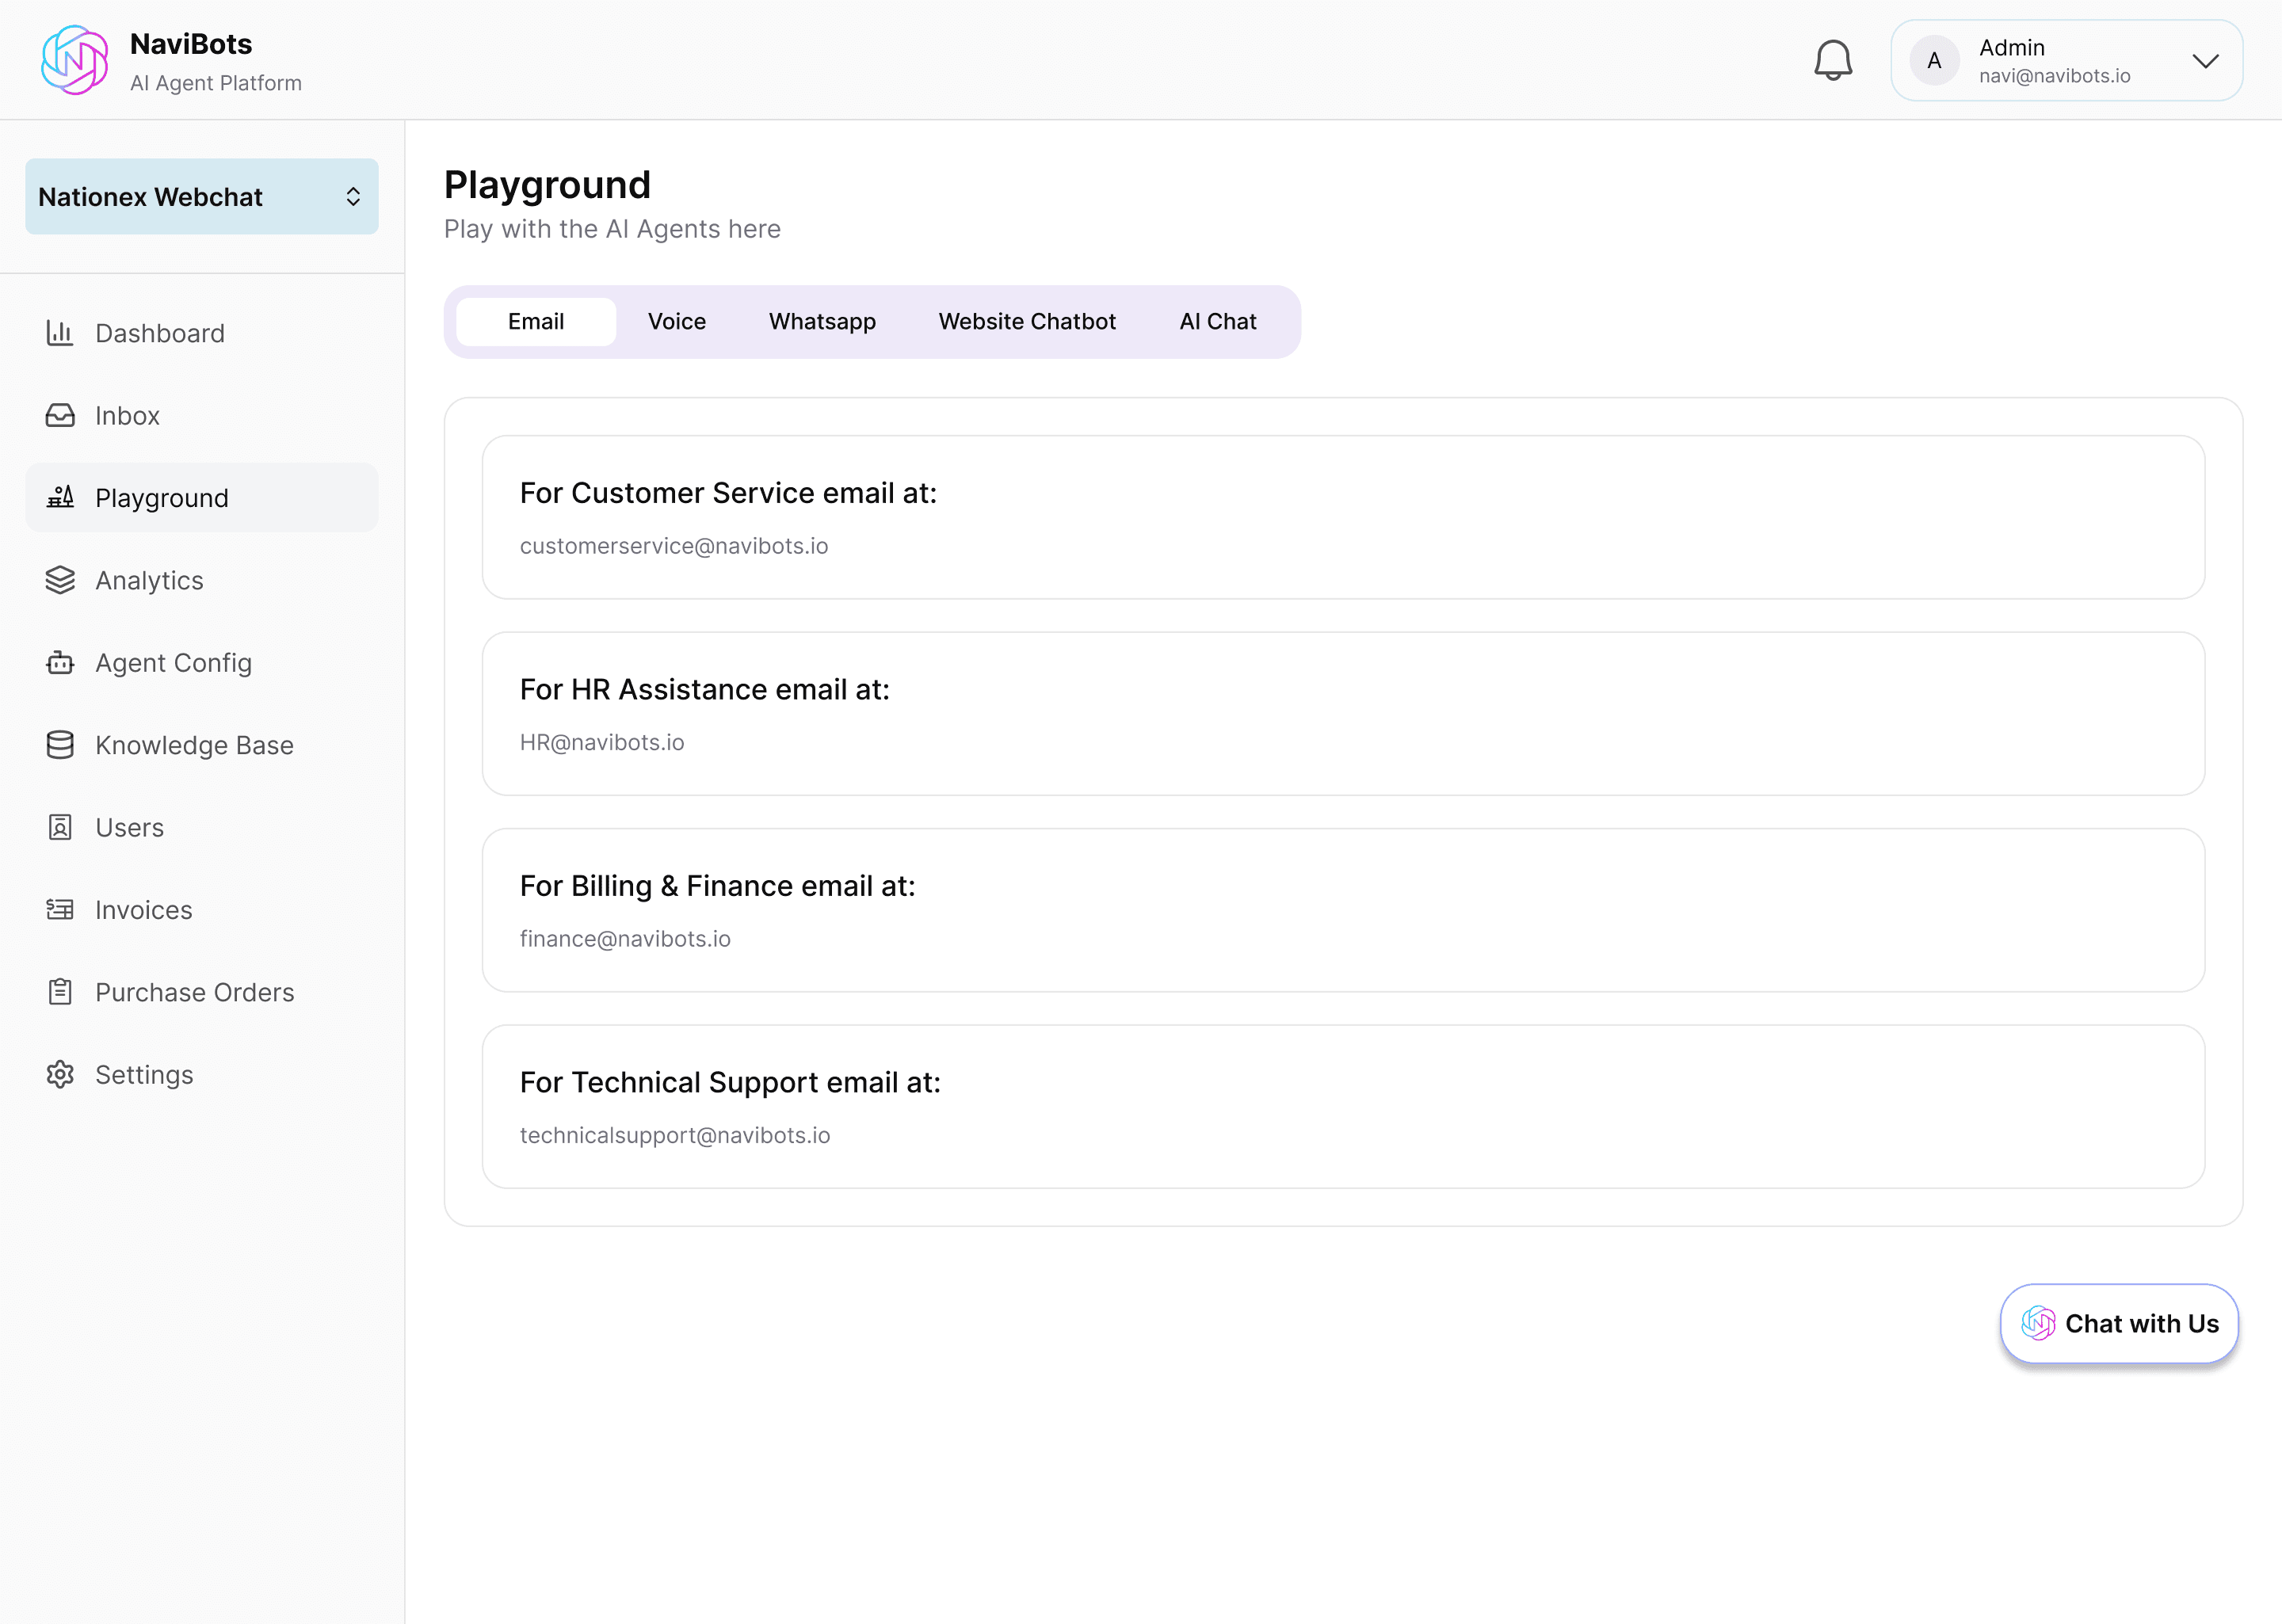Image resolution: width=2282 pixels, height=1624 pixels.
Task: Click the notification bell icon
Action: (x=1832, y=60)
